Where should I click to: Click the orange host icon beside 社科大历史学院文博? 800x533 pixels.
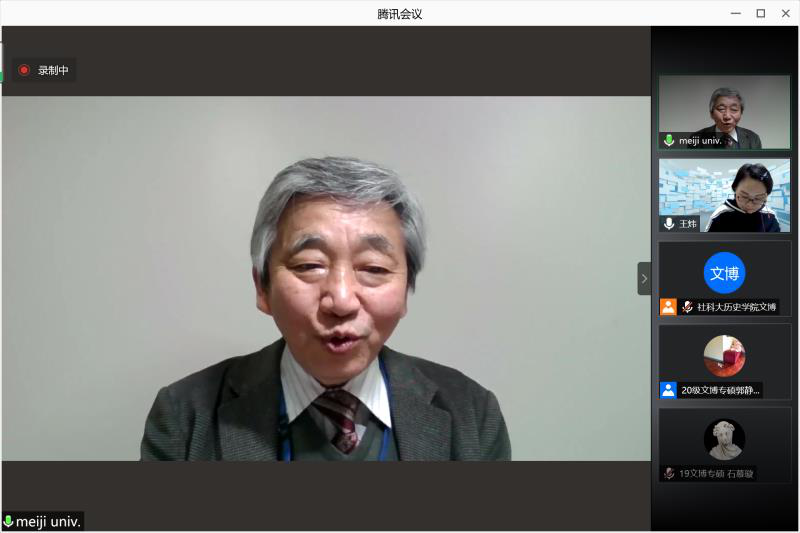point(668,307)
